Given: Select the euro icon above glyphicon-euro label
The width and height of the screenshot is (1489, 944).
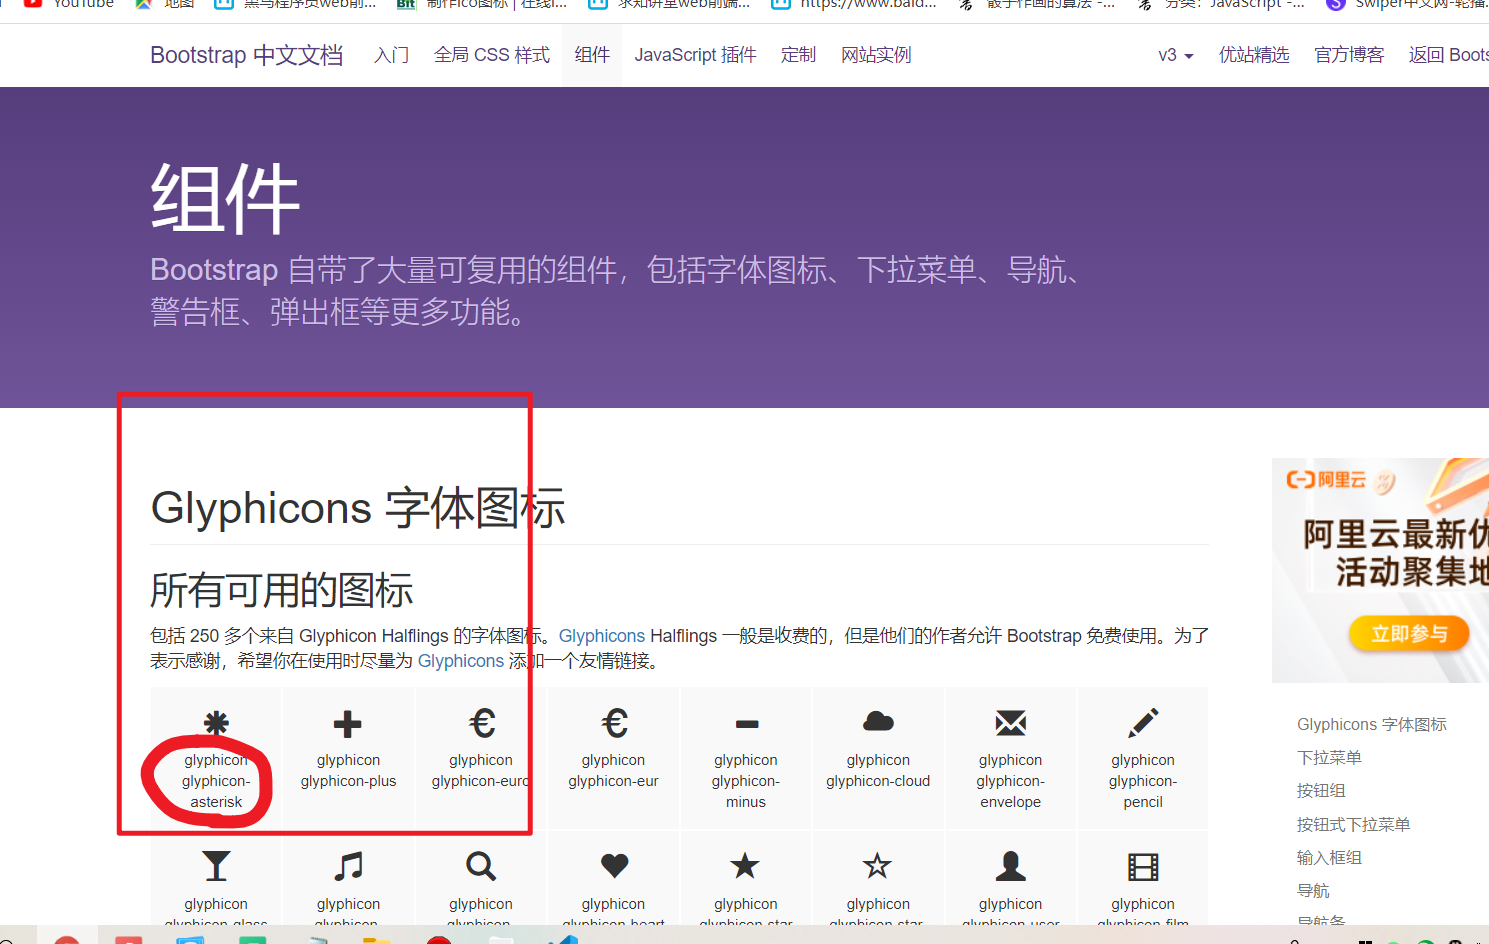Looking at the screenshot, I should [481, 722].
